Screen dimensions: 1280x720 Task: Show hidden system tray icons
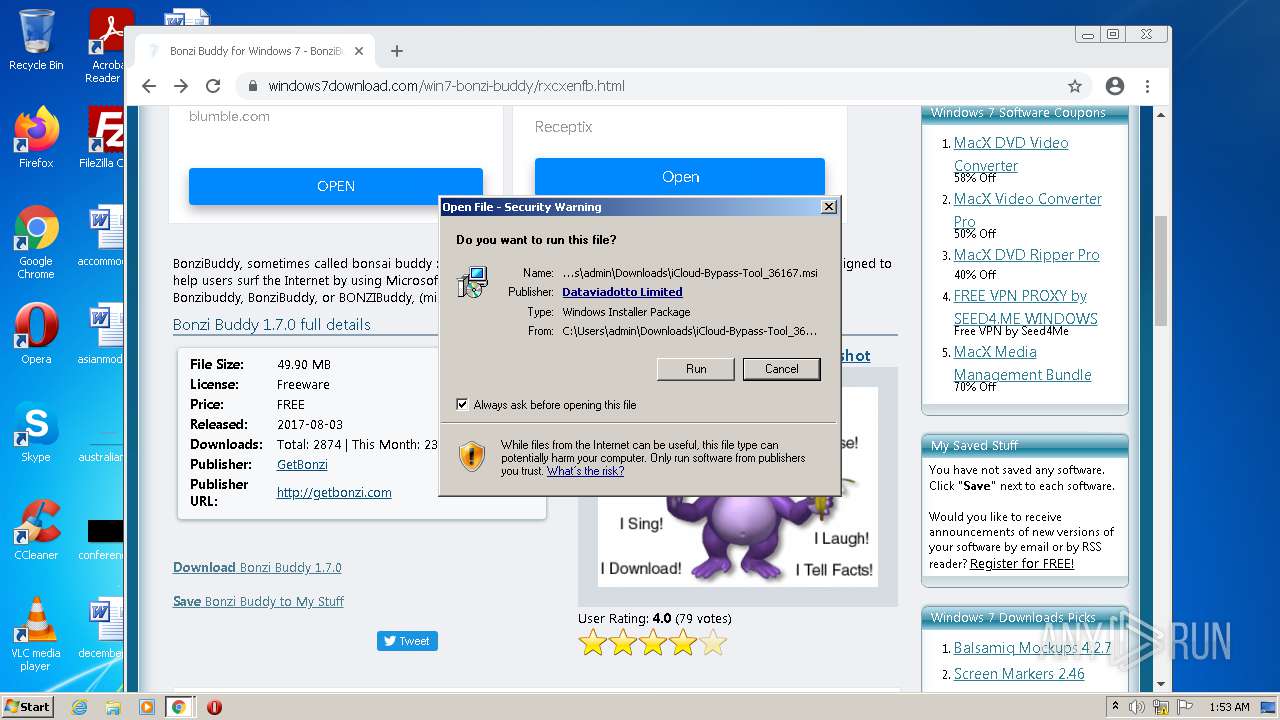[1115, 707]
